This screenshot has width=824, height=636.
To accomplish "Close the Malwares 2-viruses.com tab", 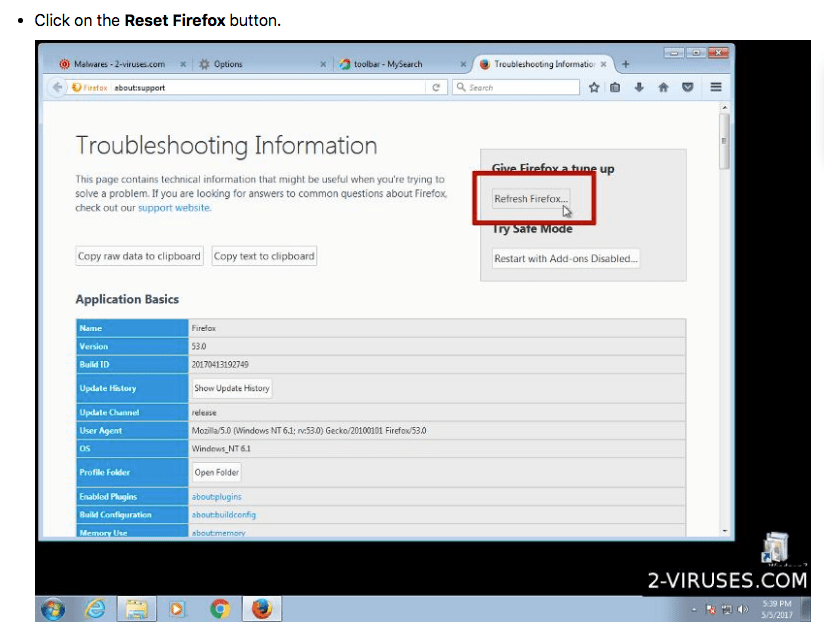I will [x=183, y=64].
